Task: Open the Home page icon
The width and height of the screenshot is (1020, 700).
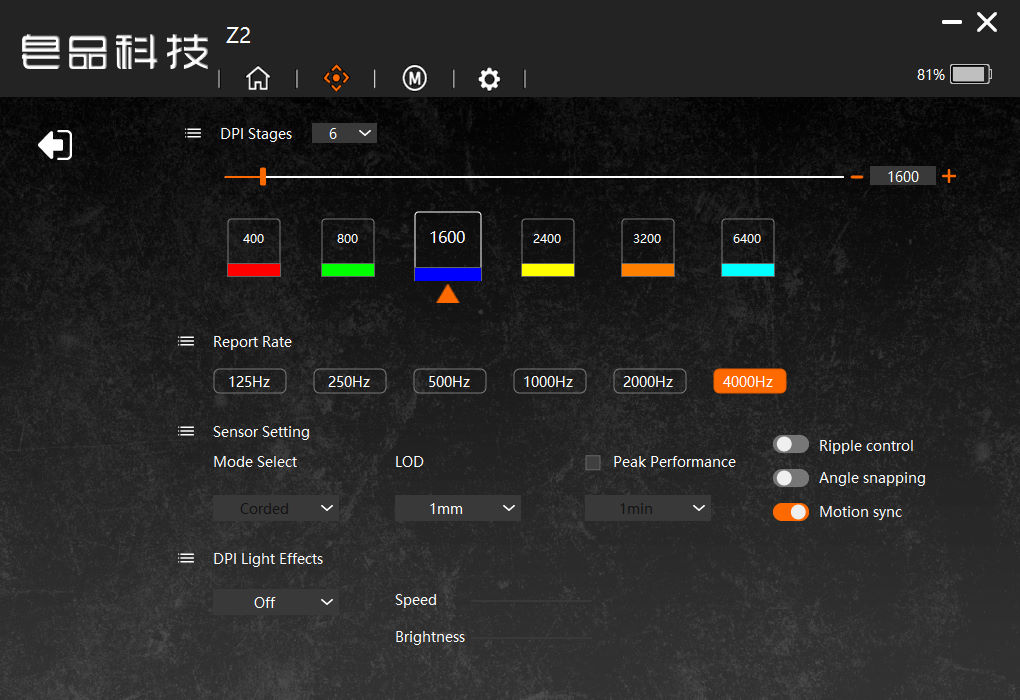Action: point(258,78)
